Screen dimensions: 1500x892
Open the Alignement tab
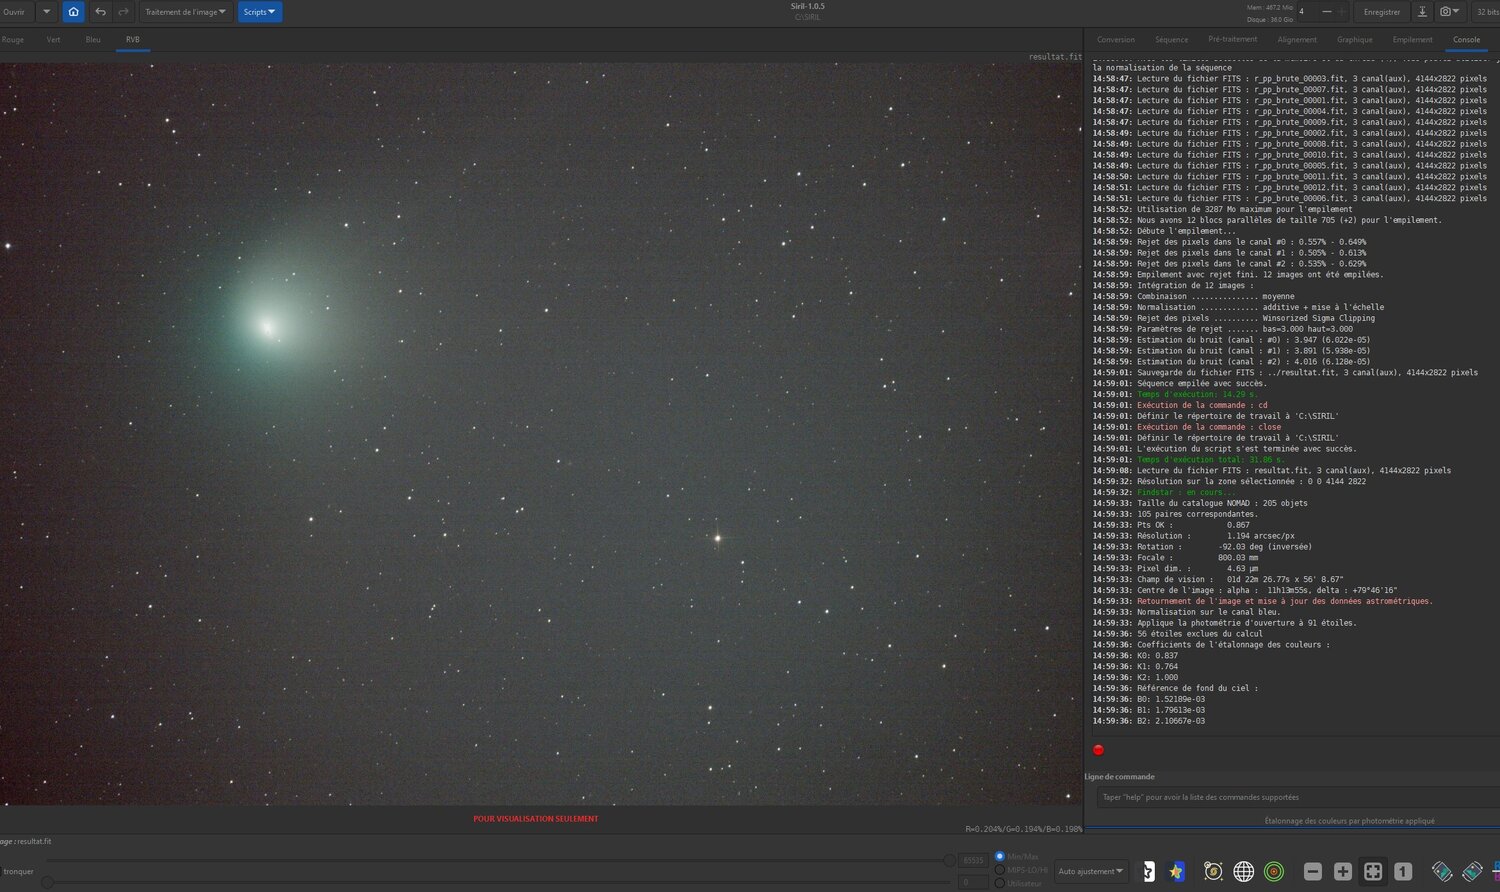click(x=1297, y=40)
